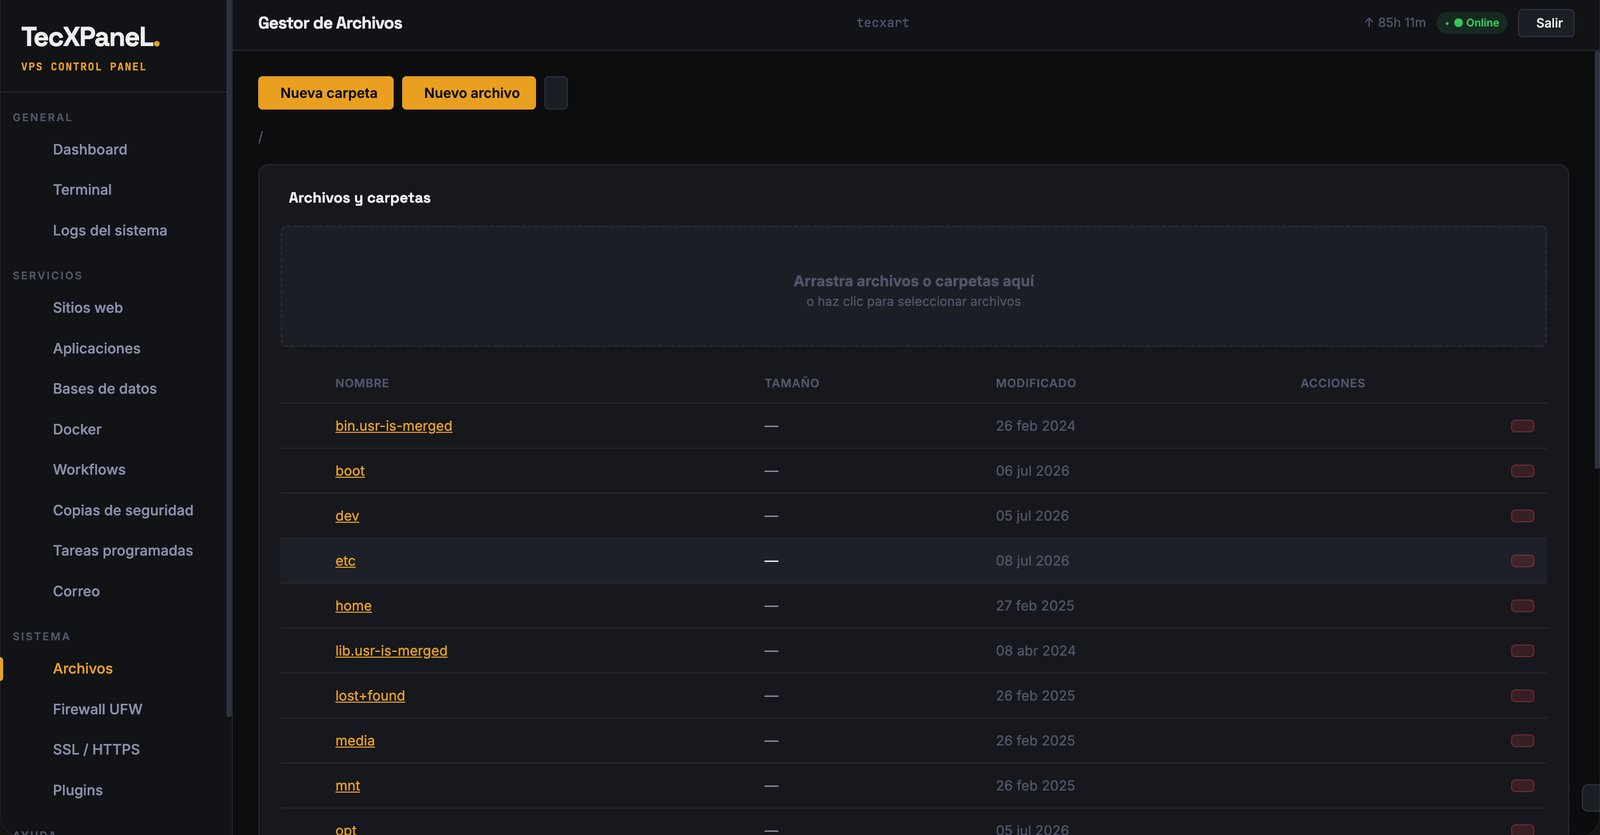Viewport: 1600px width, 835px height.
Task: Select Archivos in the sidebar
Action: pyautogui.click(x=83, y=669)
